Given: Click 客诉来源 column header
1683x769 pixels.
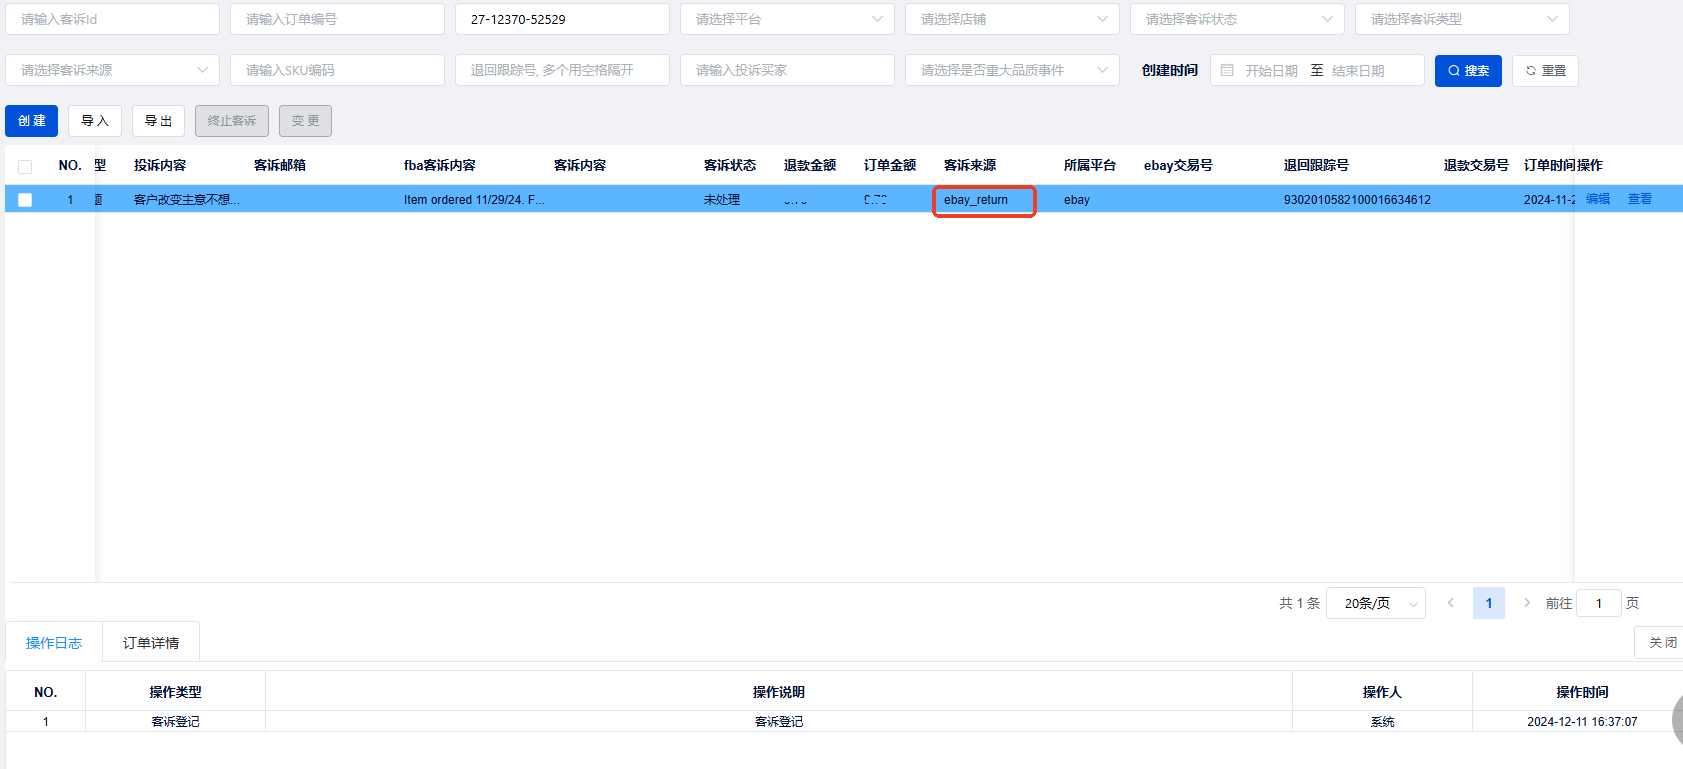Looking at the screenshot, I should point(970,165).
